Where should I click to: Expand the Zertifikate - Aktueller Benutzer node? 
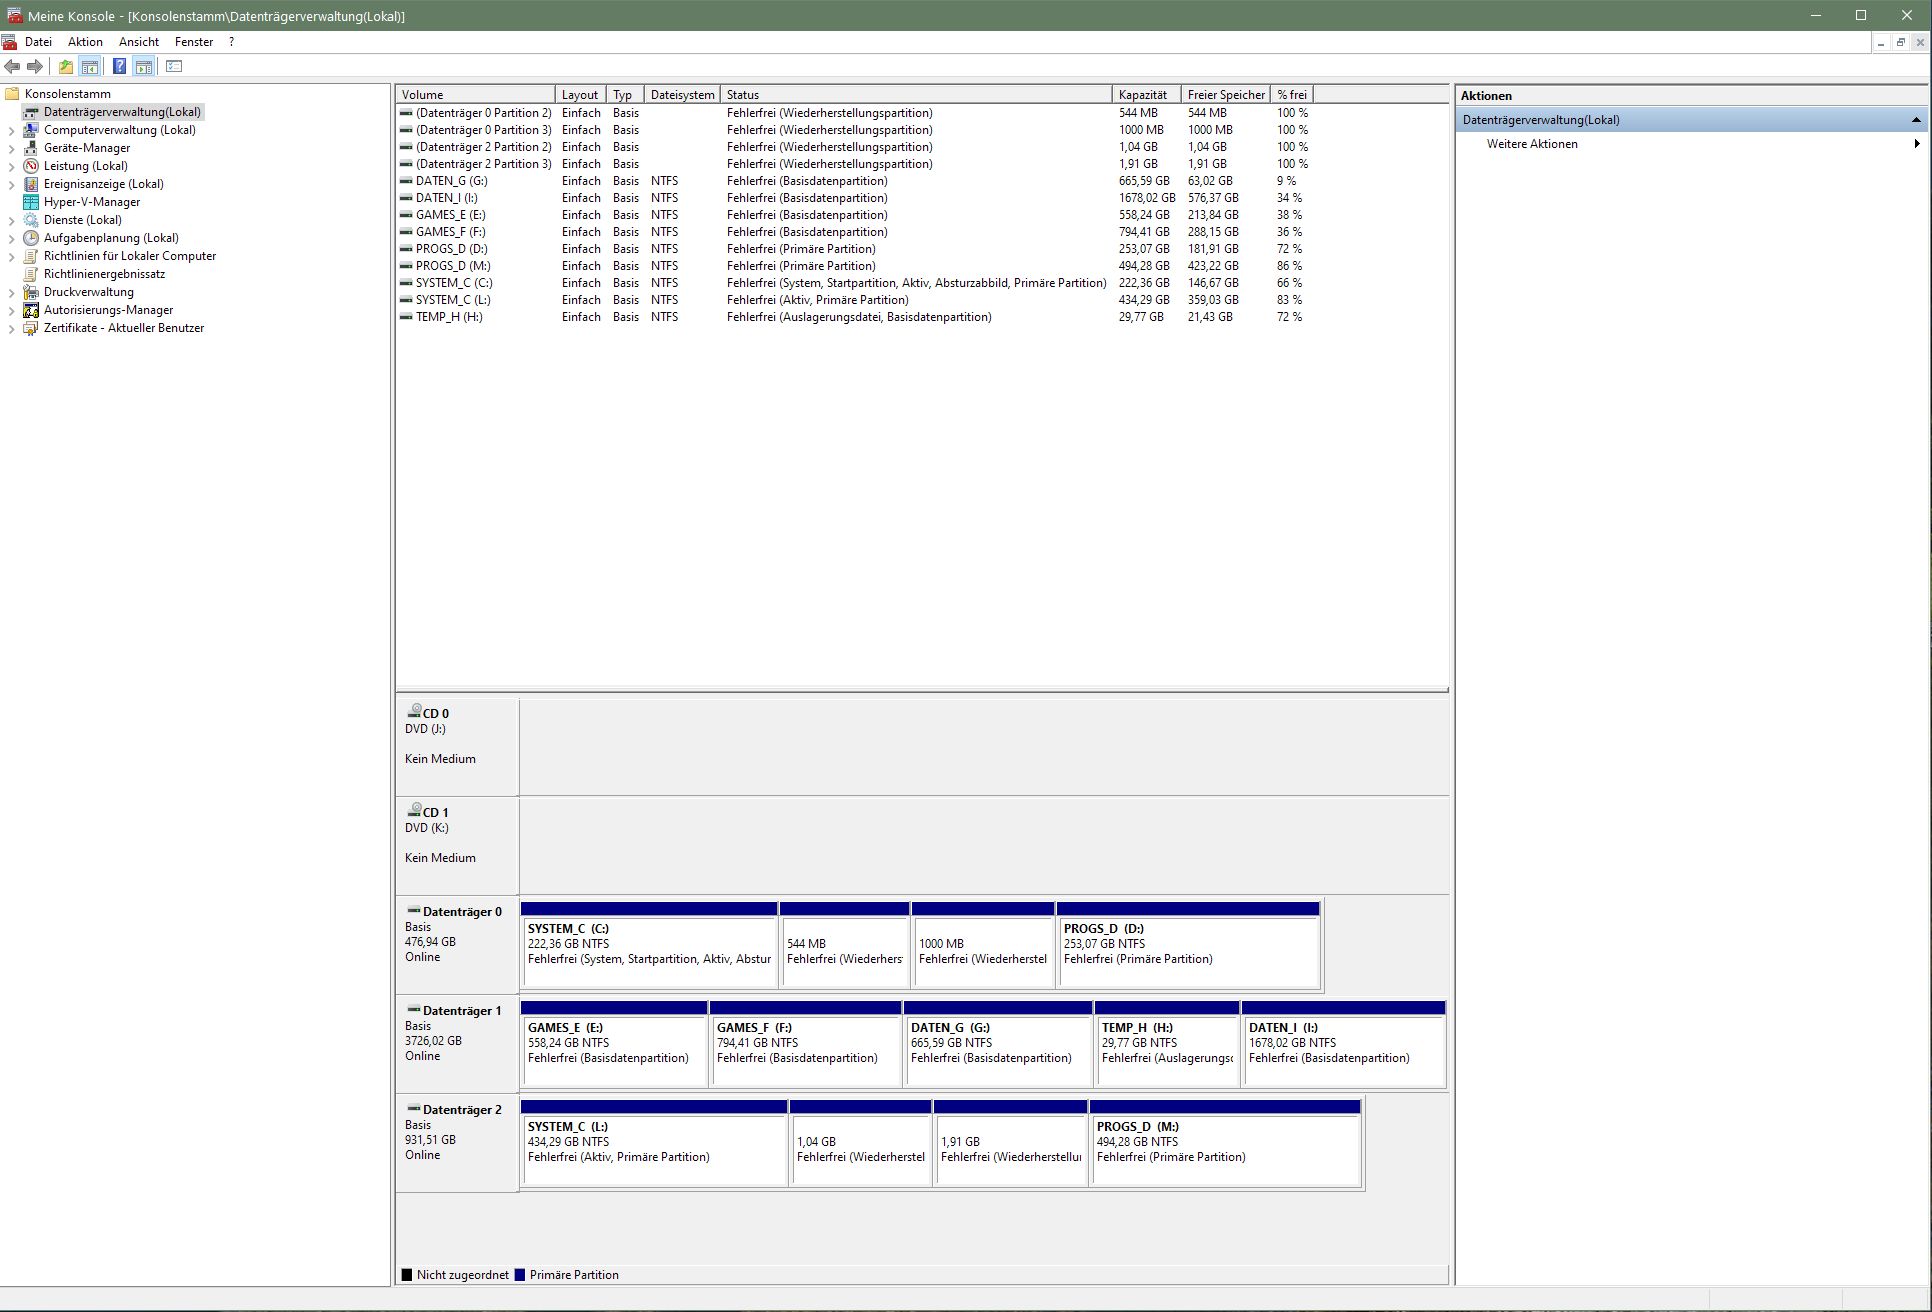point(11,329)
